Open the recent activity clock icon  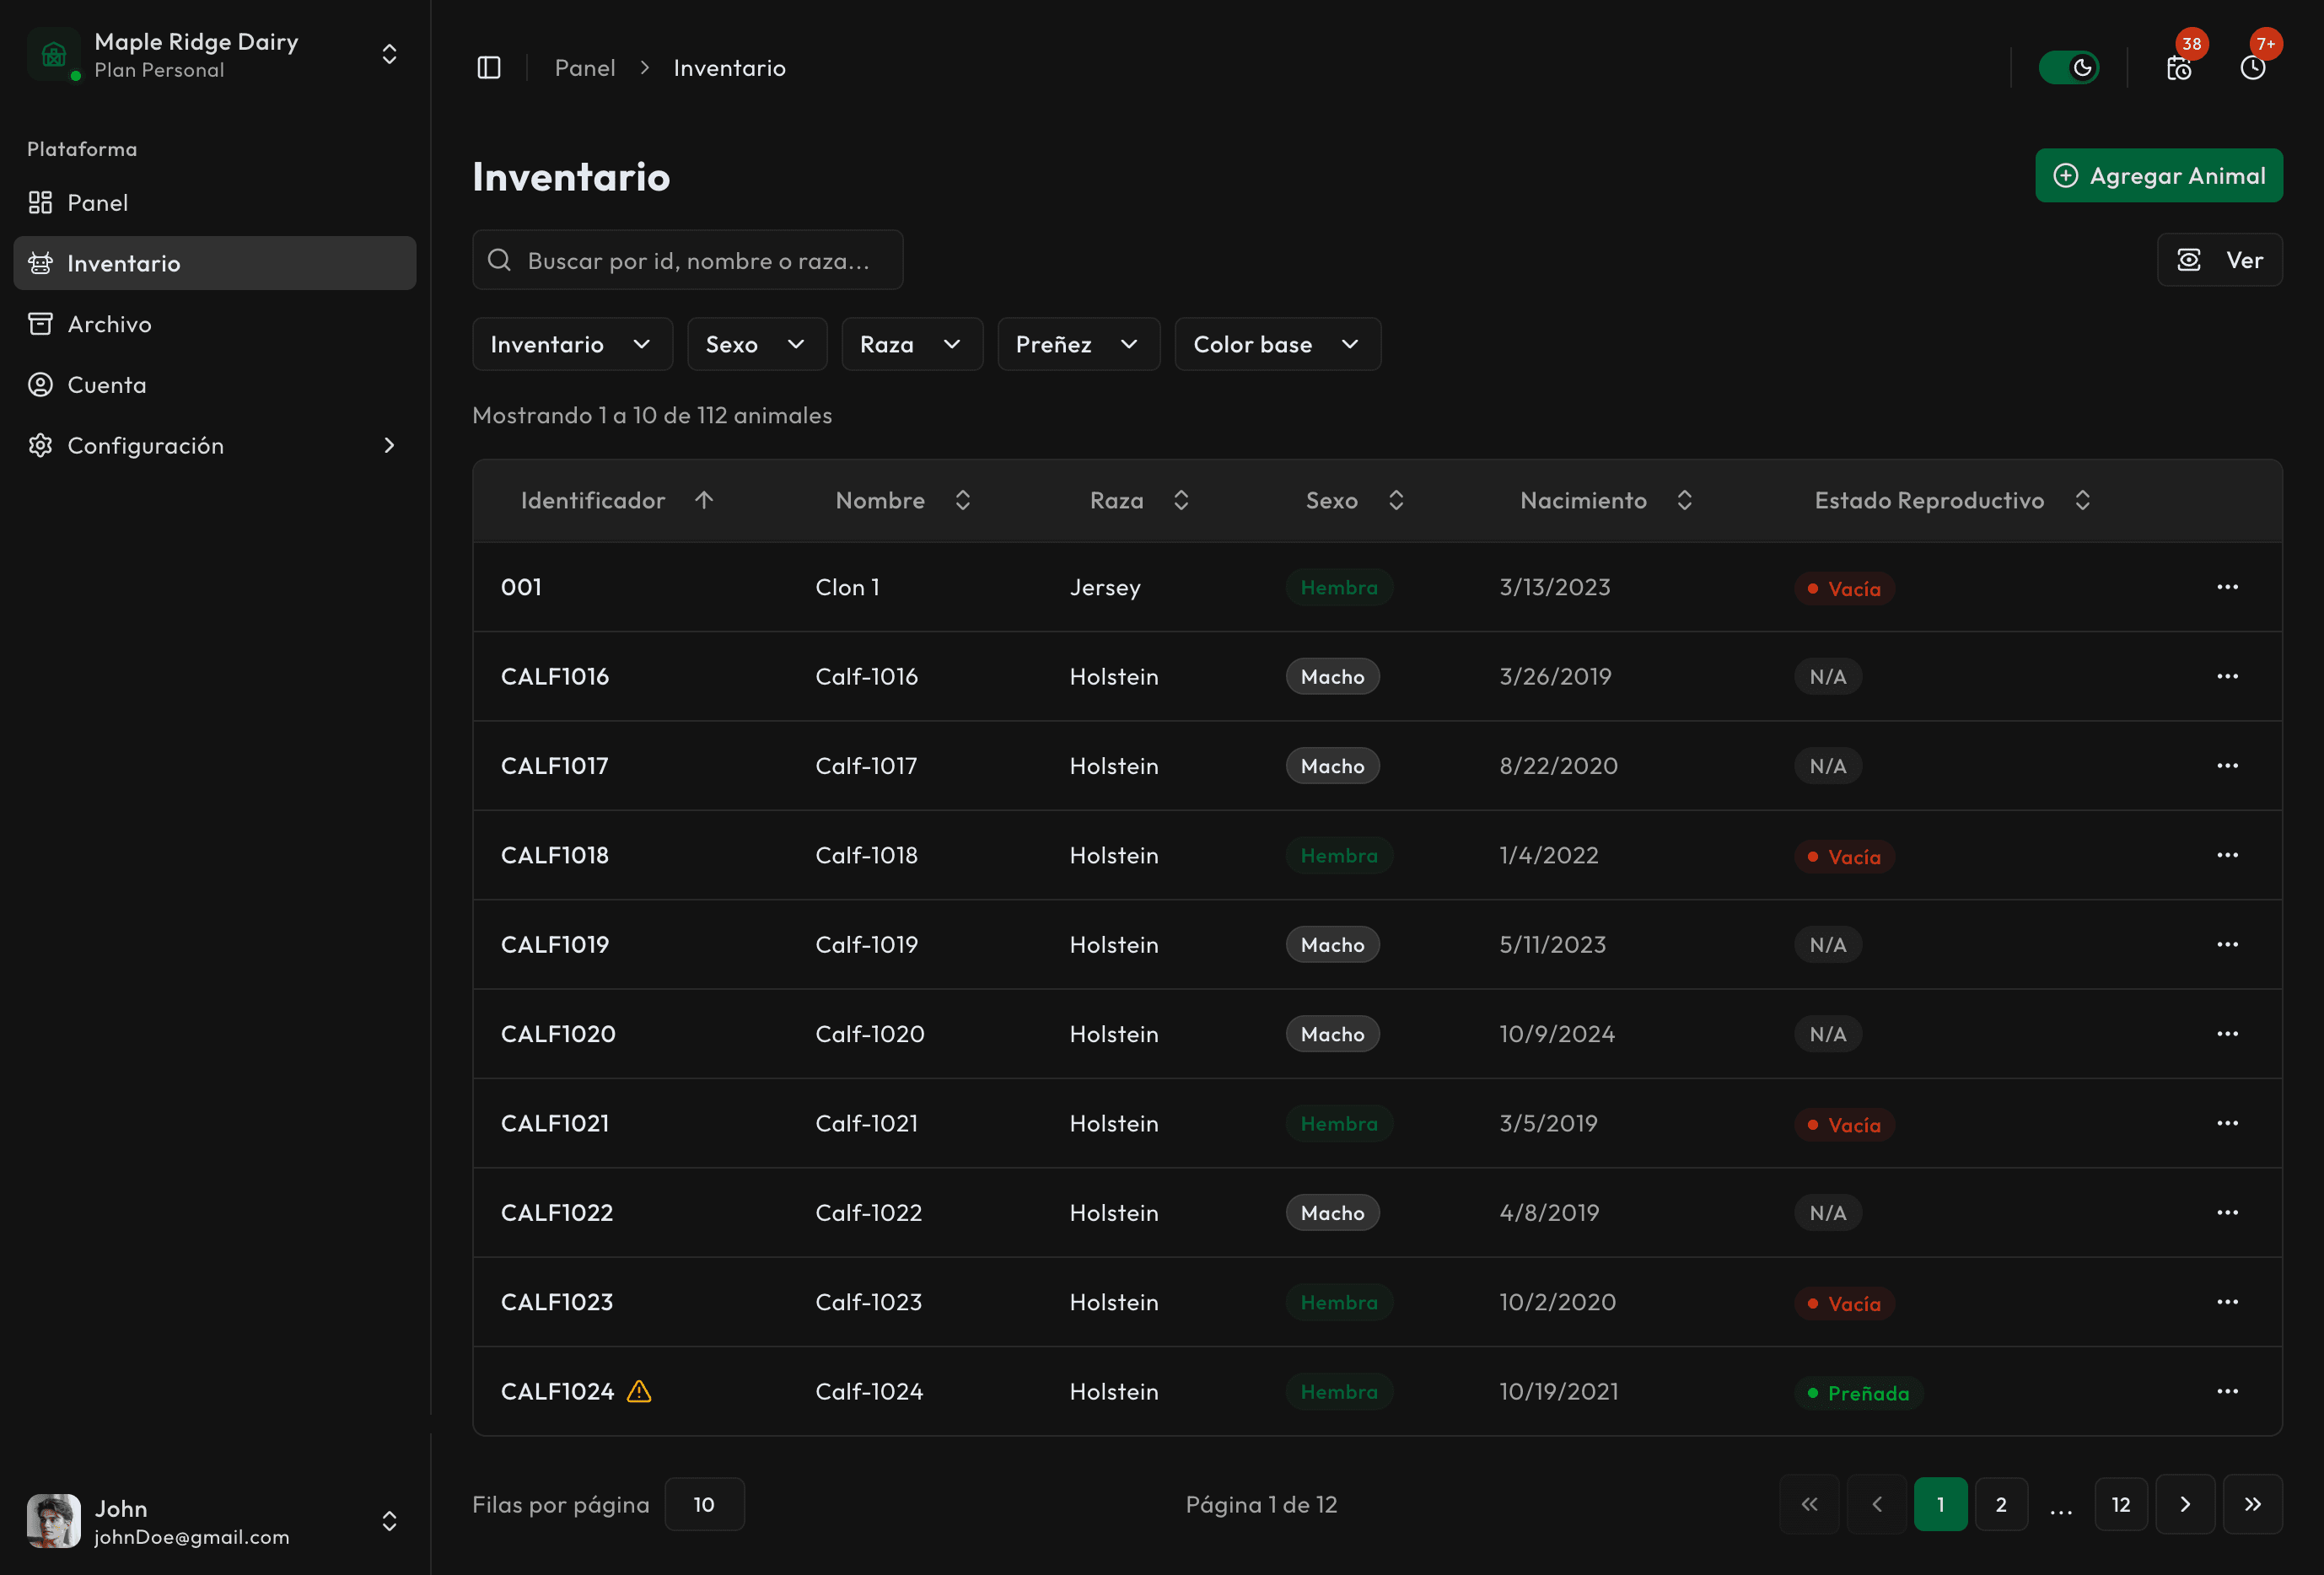coord(2253,68)
